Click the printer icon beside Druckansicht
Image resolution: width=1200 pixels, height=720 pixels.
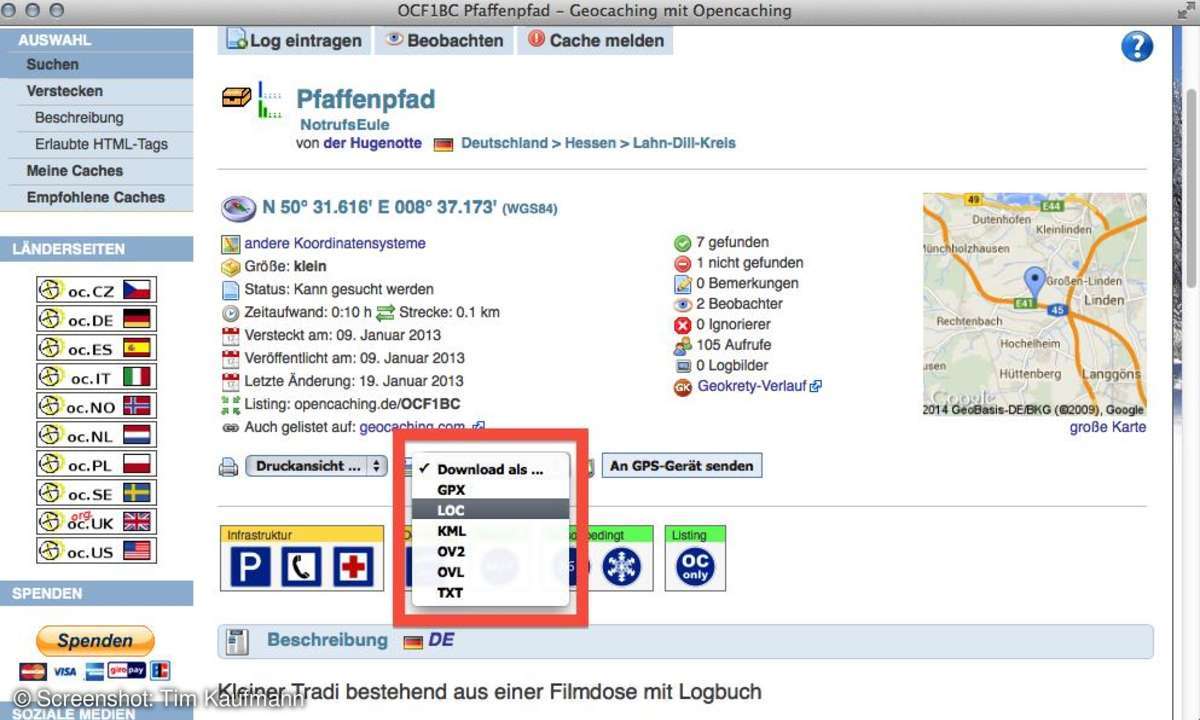229,466
